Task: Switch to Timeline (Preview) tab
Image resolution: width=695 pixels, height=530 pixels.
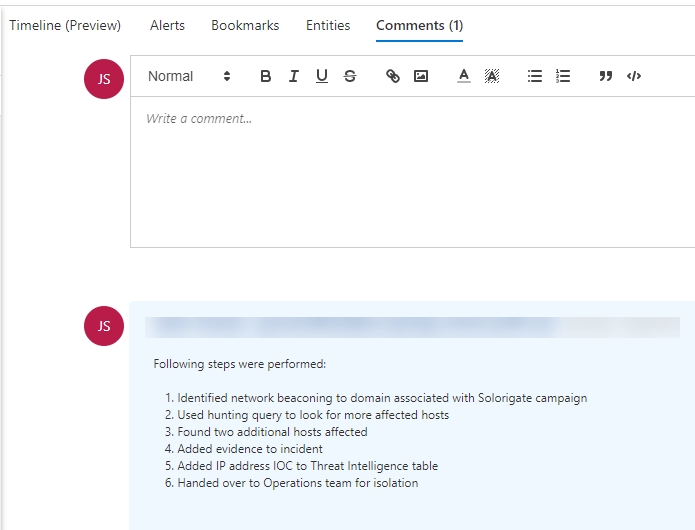Action: point(65,25)
